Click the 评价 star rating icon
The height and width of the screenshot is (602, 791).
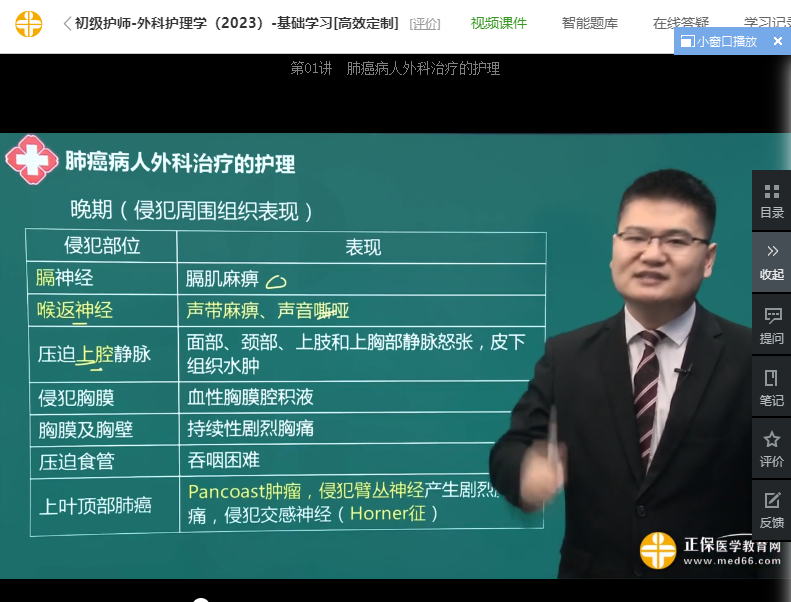tap(771, 448)
